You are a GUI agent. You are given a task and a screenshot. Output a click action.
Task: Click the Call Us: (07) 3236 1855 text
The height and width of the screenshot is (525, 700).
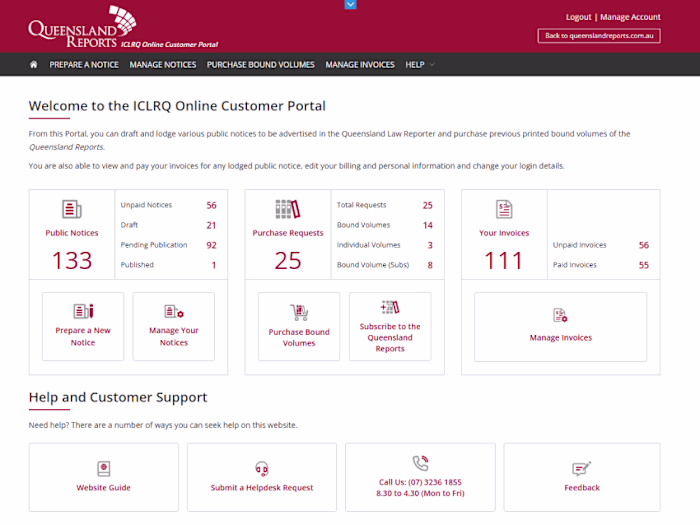(x=420, y=482)
